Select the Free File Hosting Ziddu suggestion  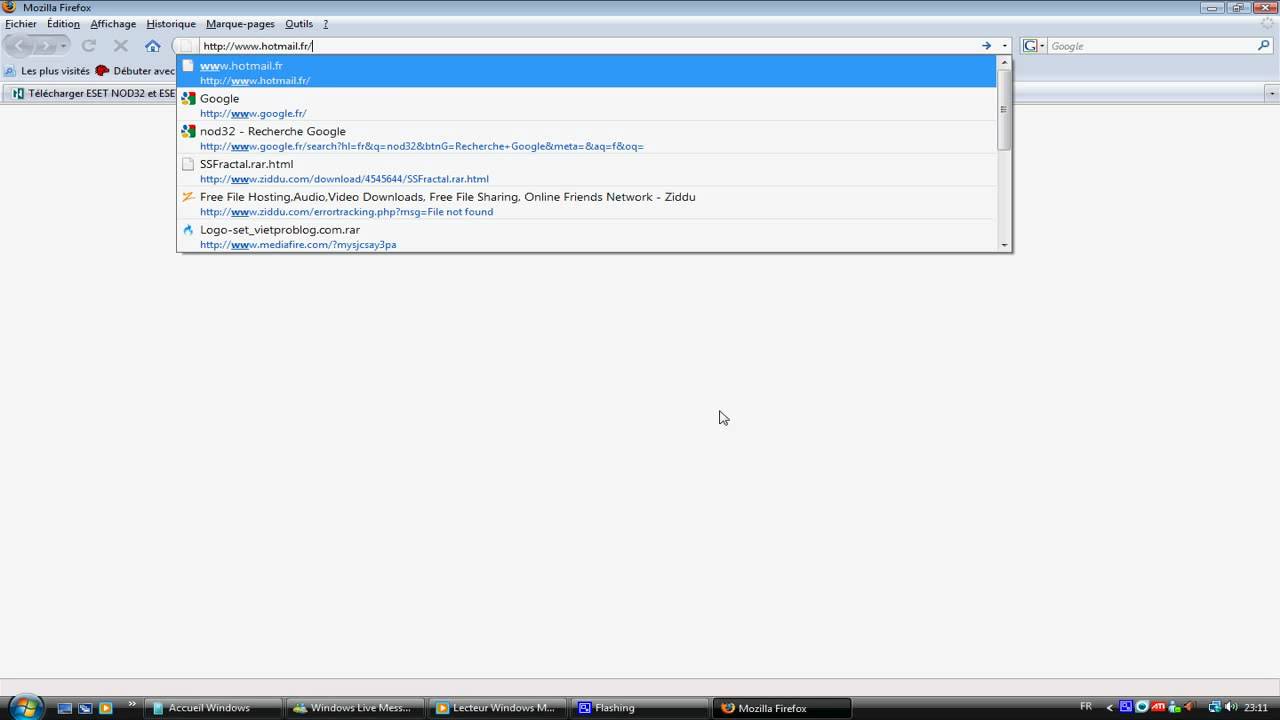[587, 204]
